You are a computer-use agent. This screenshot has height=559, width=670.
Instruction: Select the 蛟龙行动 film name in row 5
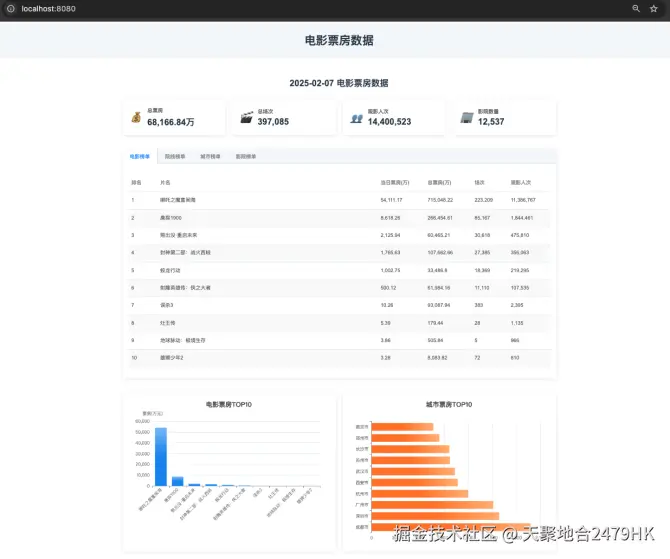tap(170, 271)
